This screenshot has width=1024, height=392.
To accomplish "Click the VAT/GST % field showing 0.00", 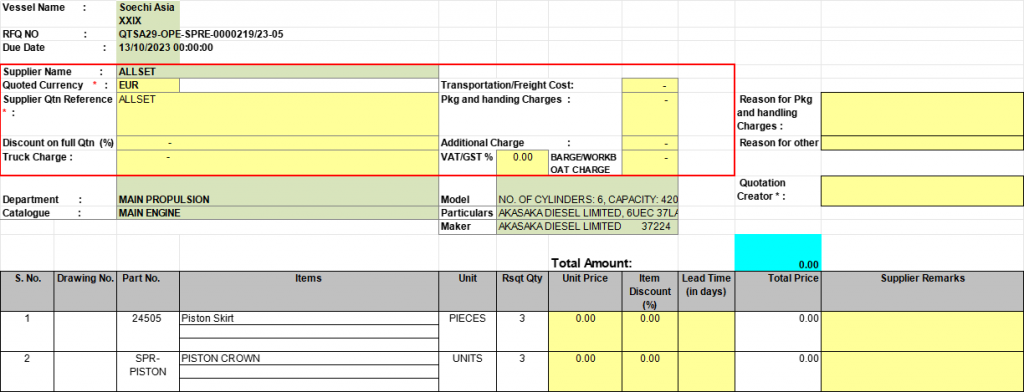I will 522,163.
